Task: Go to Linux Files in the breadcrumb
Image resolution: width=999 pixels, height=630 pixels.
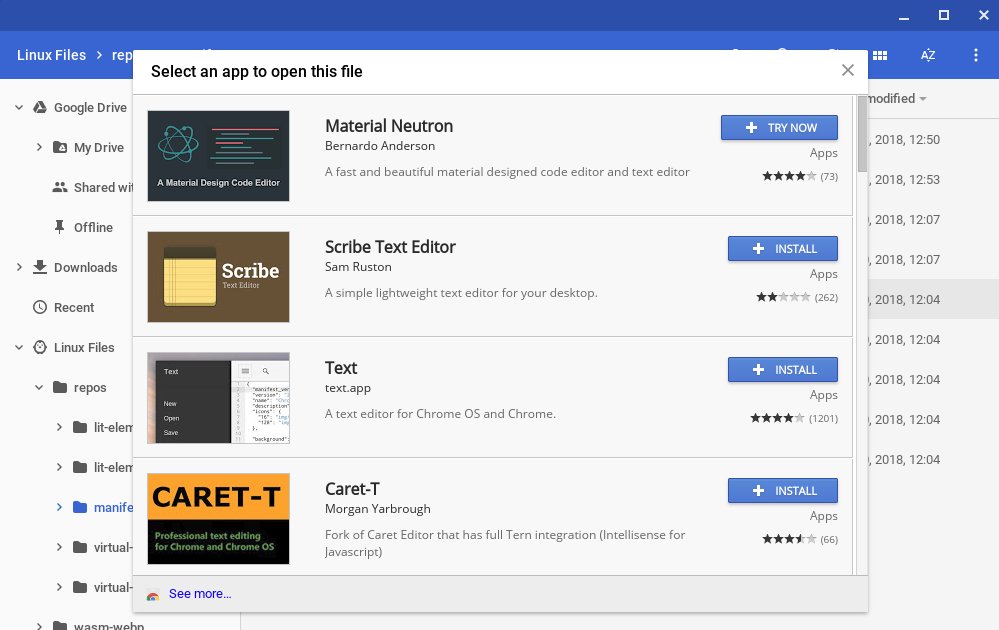Action: (x=51, y=55)
